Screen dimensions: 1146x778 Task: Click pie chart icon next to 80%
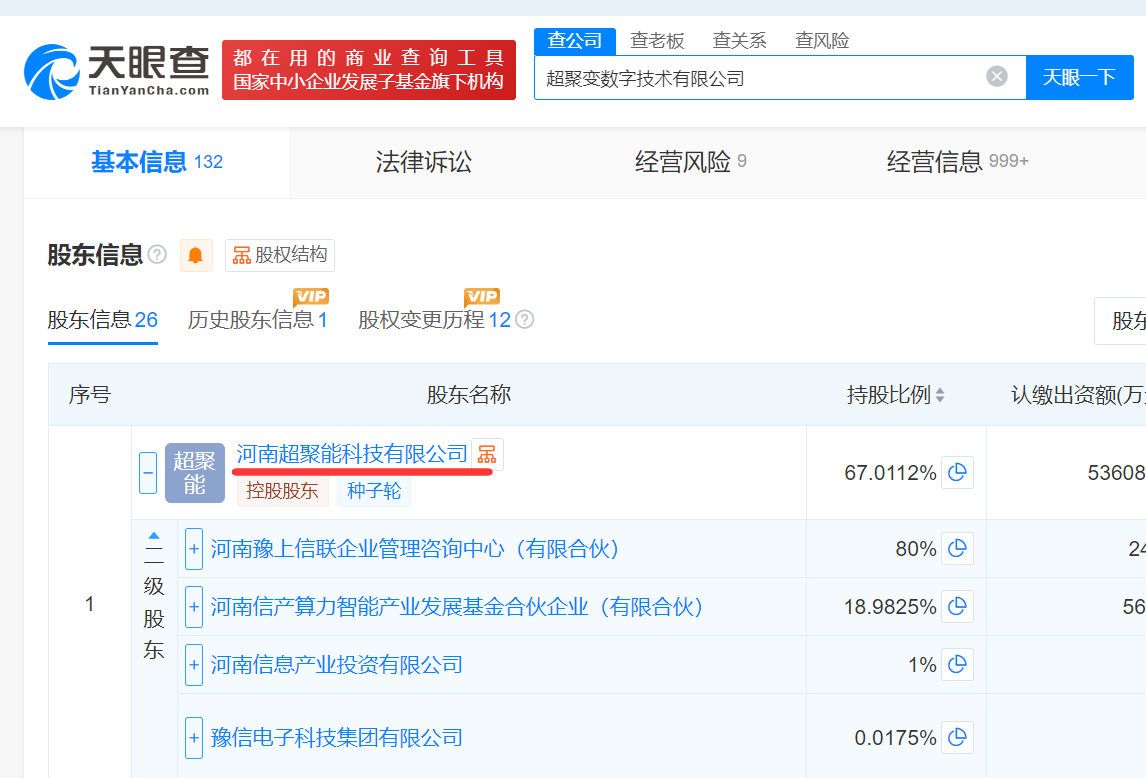957,549
